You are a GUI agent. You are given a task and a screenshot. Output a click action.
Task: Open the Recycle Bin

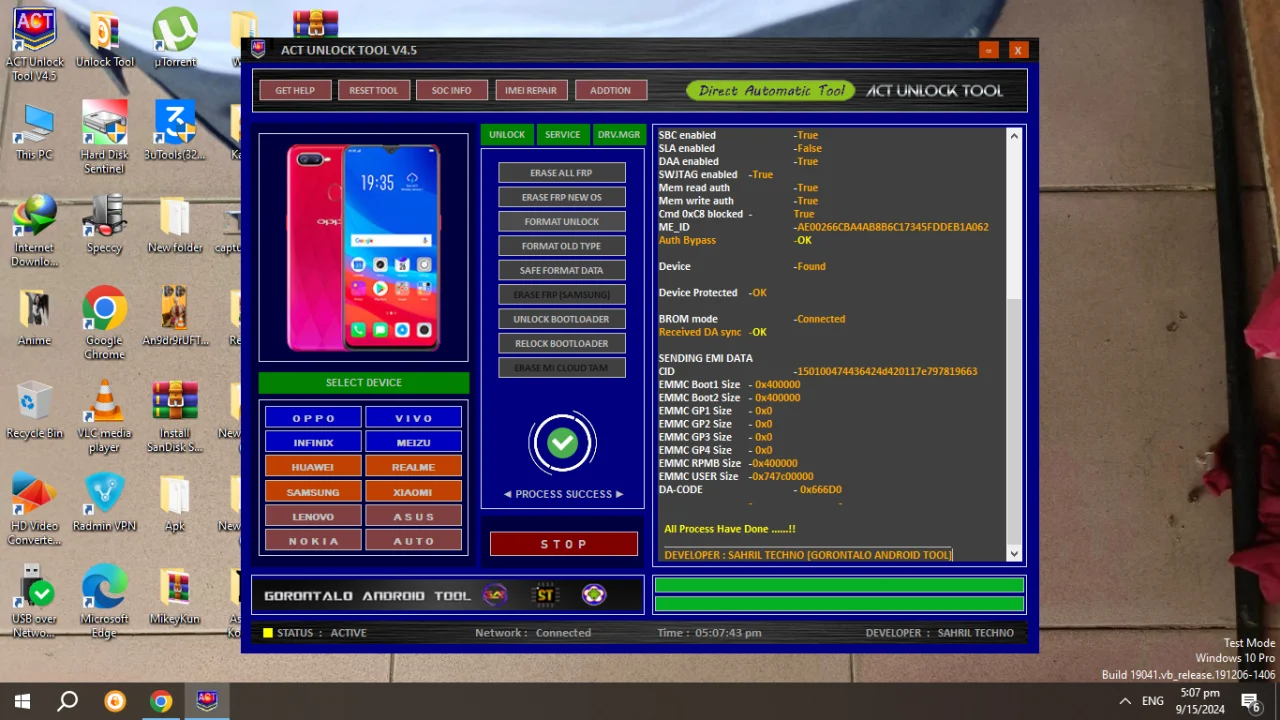click(35, 412)
